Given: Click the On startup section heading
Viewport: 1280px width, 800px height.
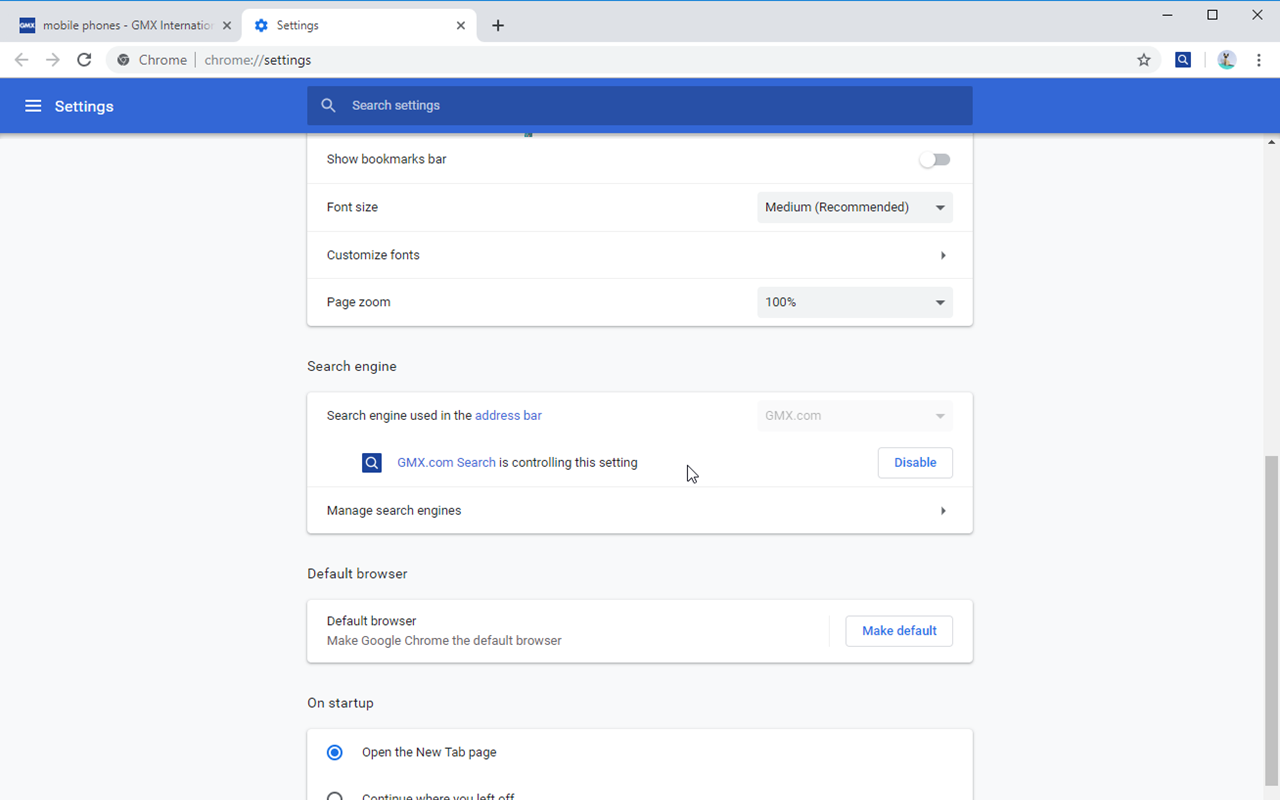Looking at the screenshot, I should (x=340, y=703).
